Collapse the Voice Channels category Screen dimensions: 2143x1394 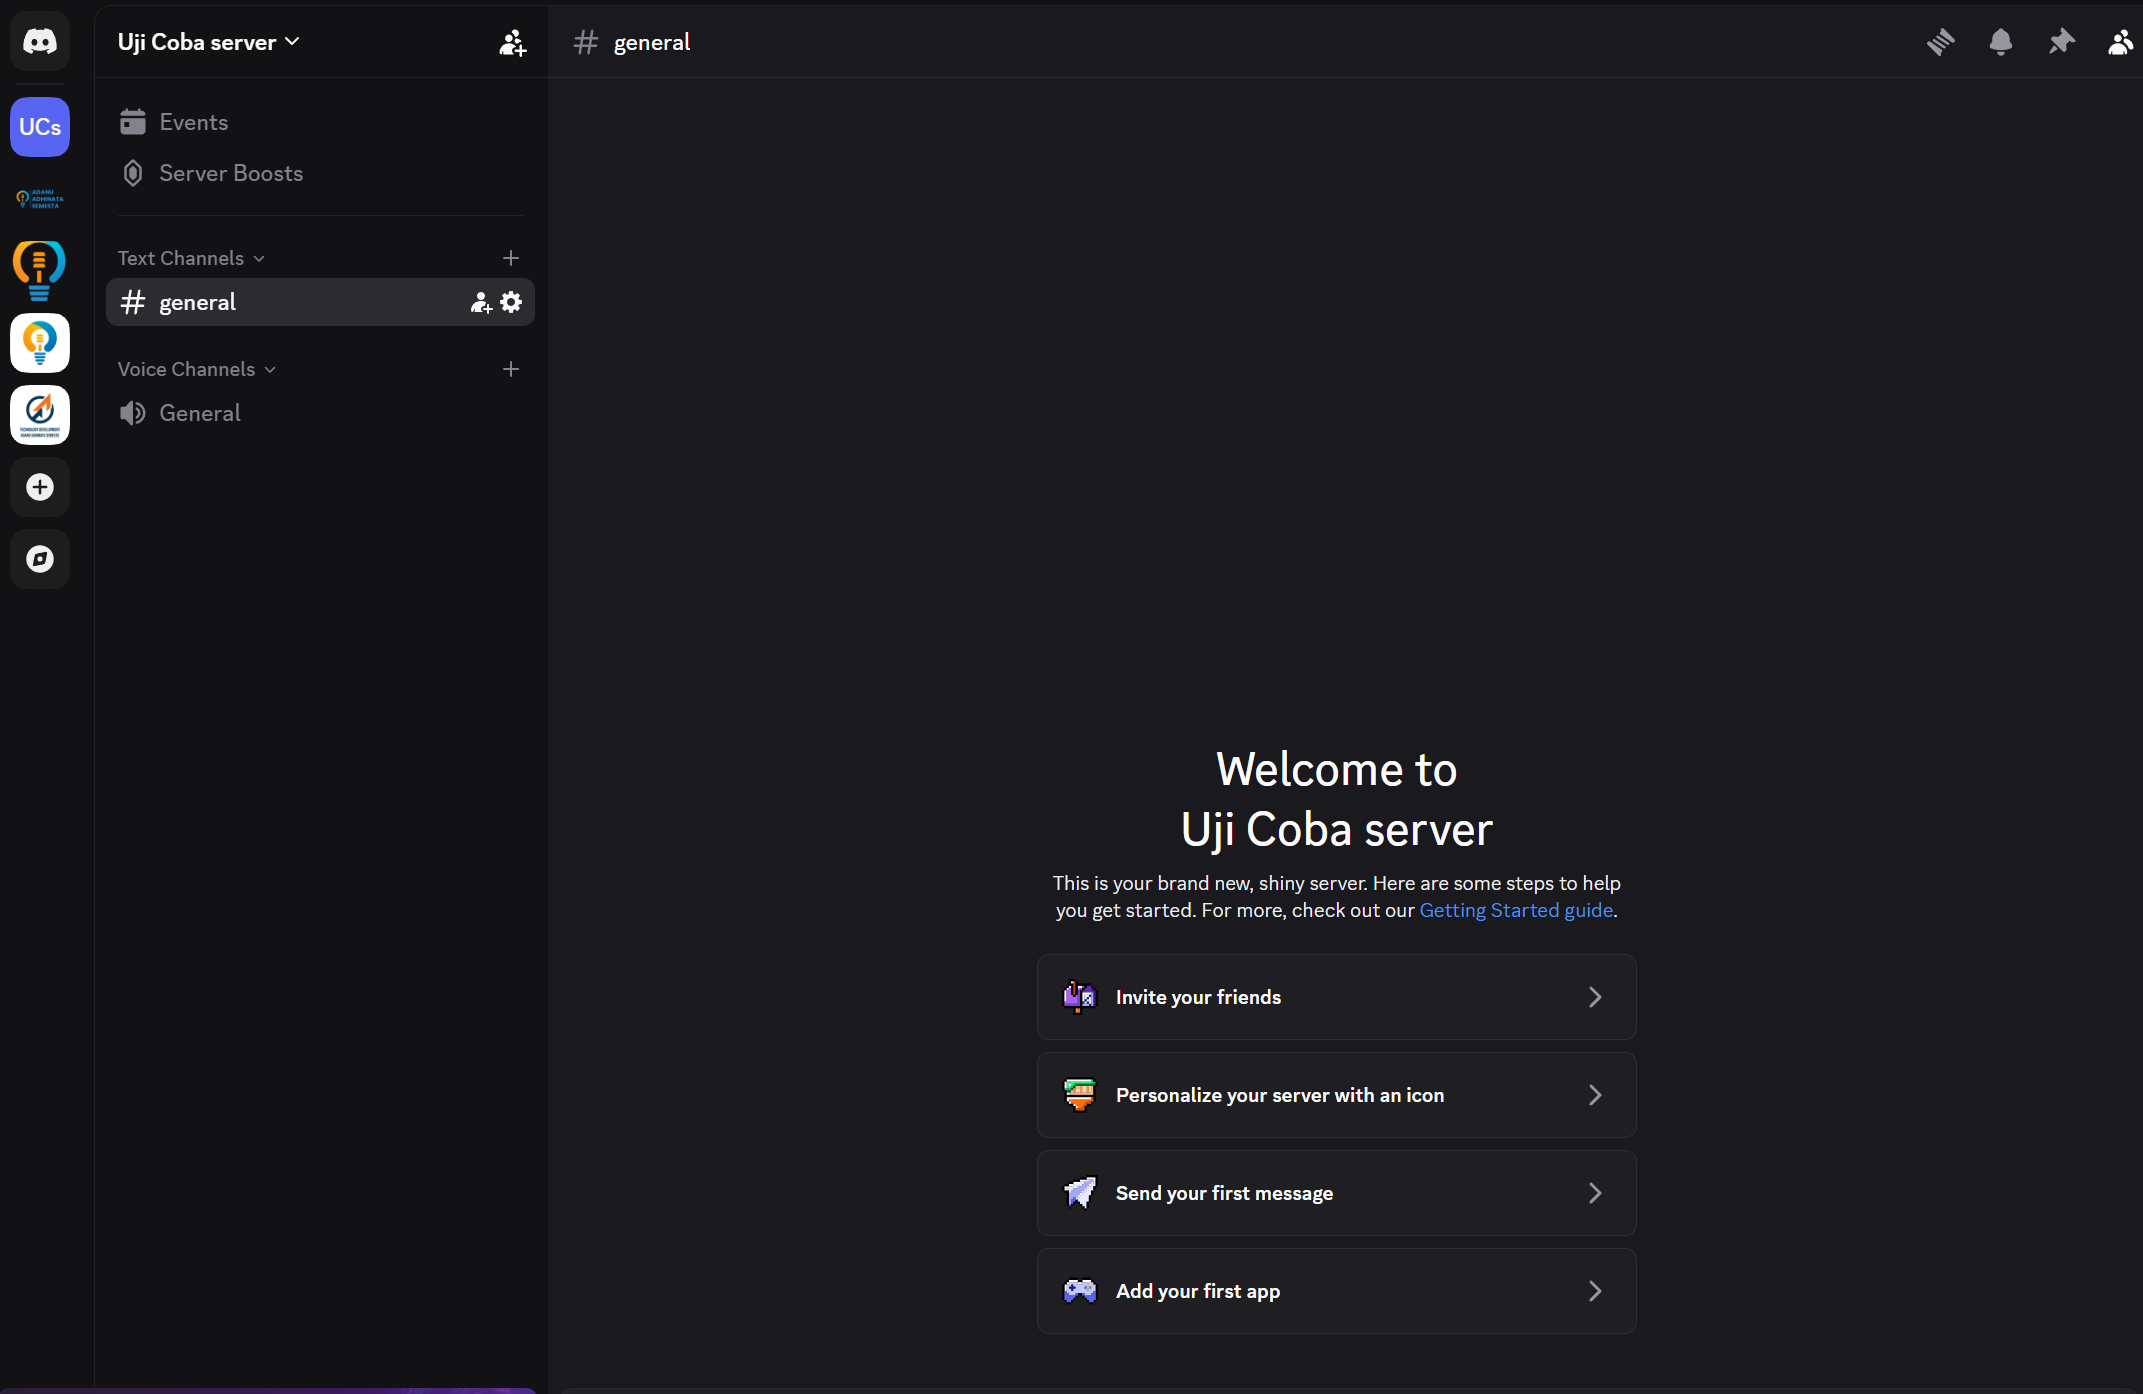196,369
